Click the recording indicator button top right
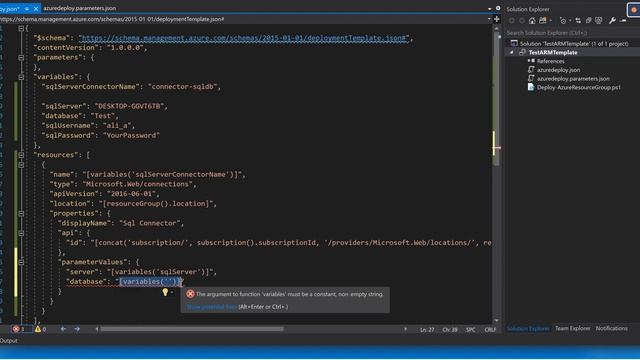640x360 pixels. [x=633, y=10]
